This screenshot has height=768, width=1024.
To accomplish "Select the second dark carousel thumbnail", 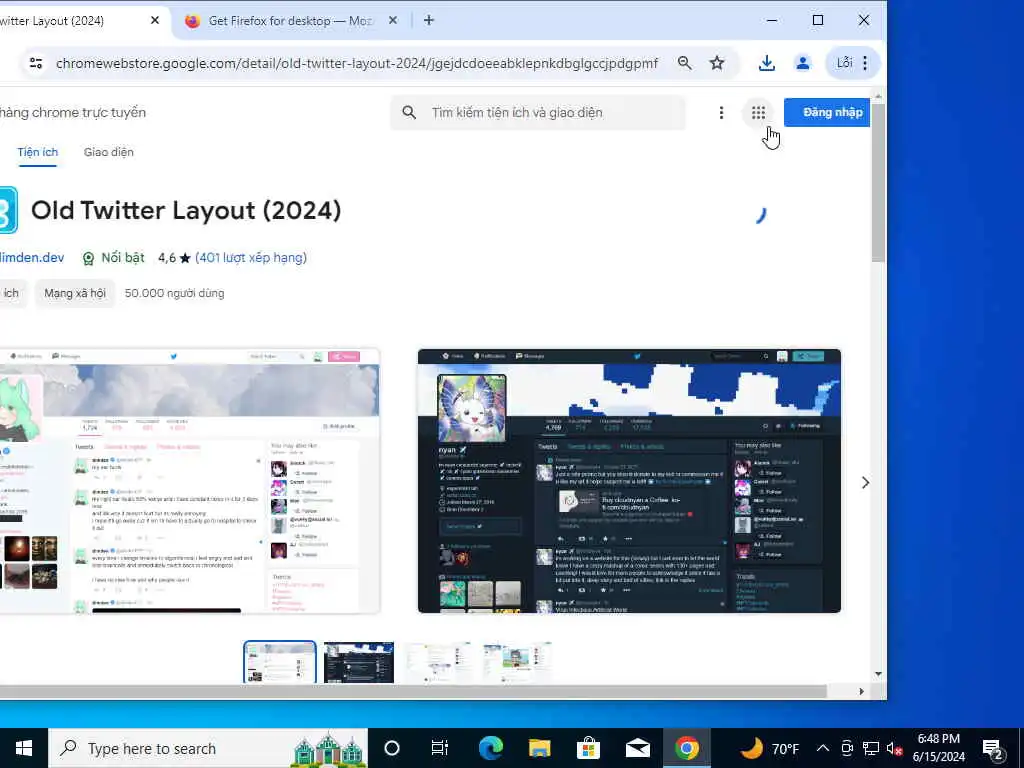I will pos(359,662).
